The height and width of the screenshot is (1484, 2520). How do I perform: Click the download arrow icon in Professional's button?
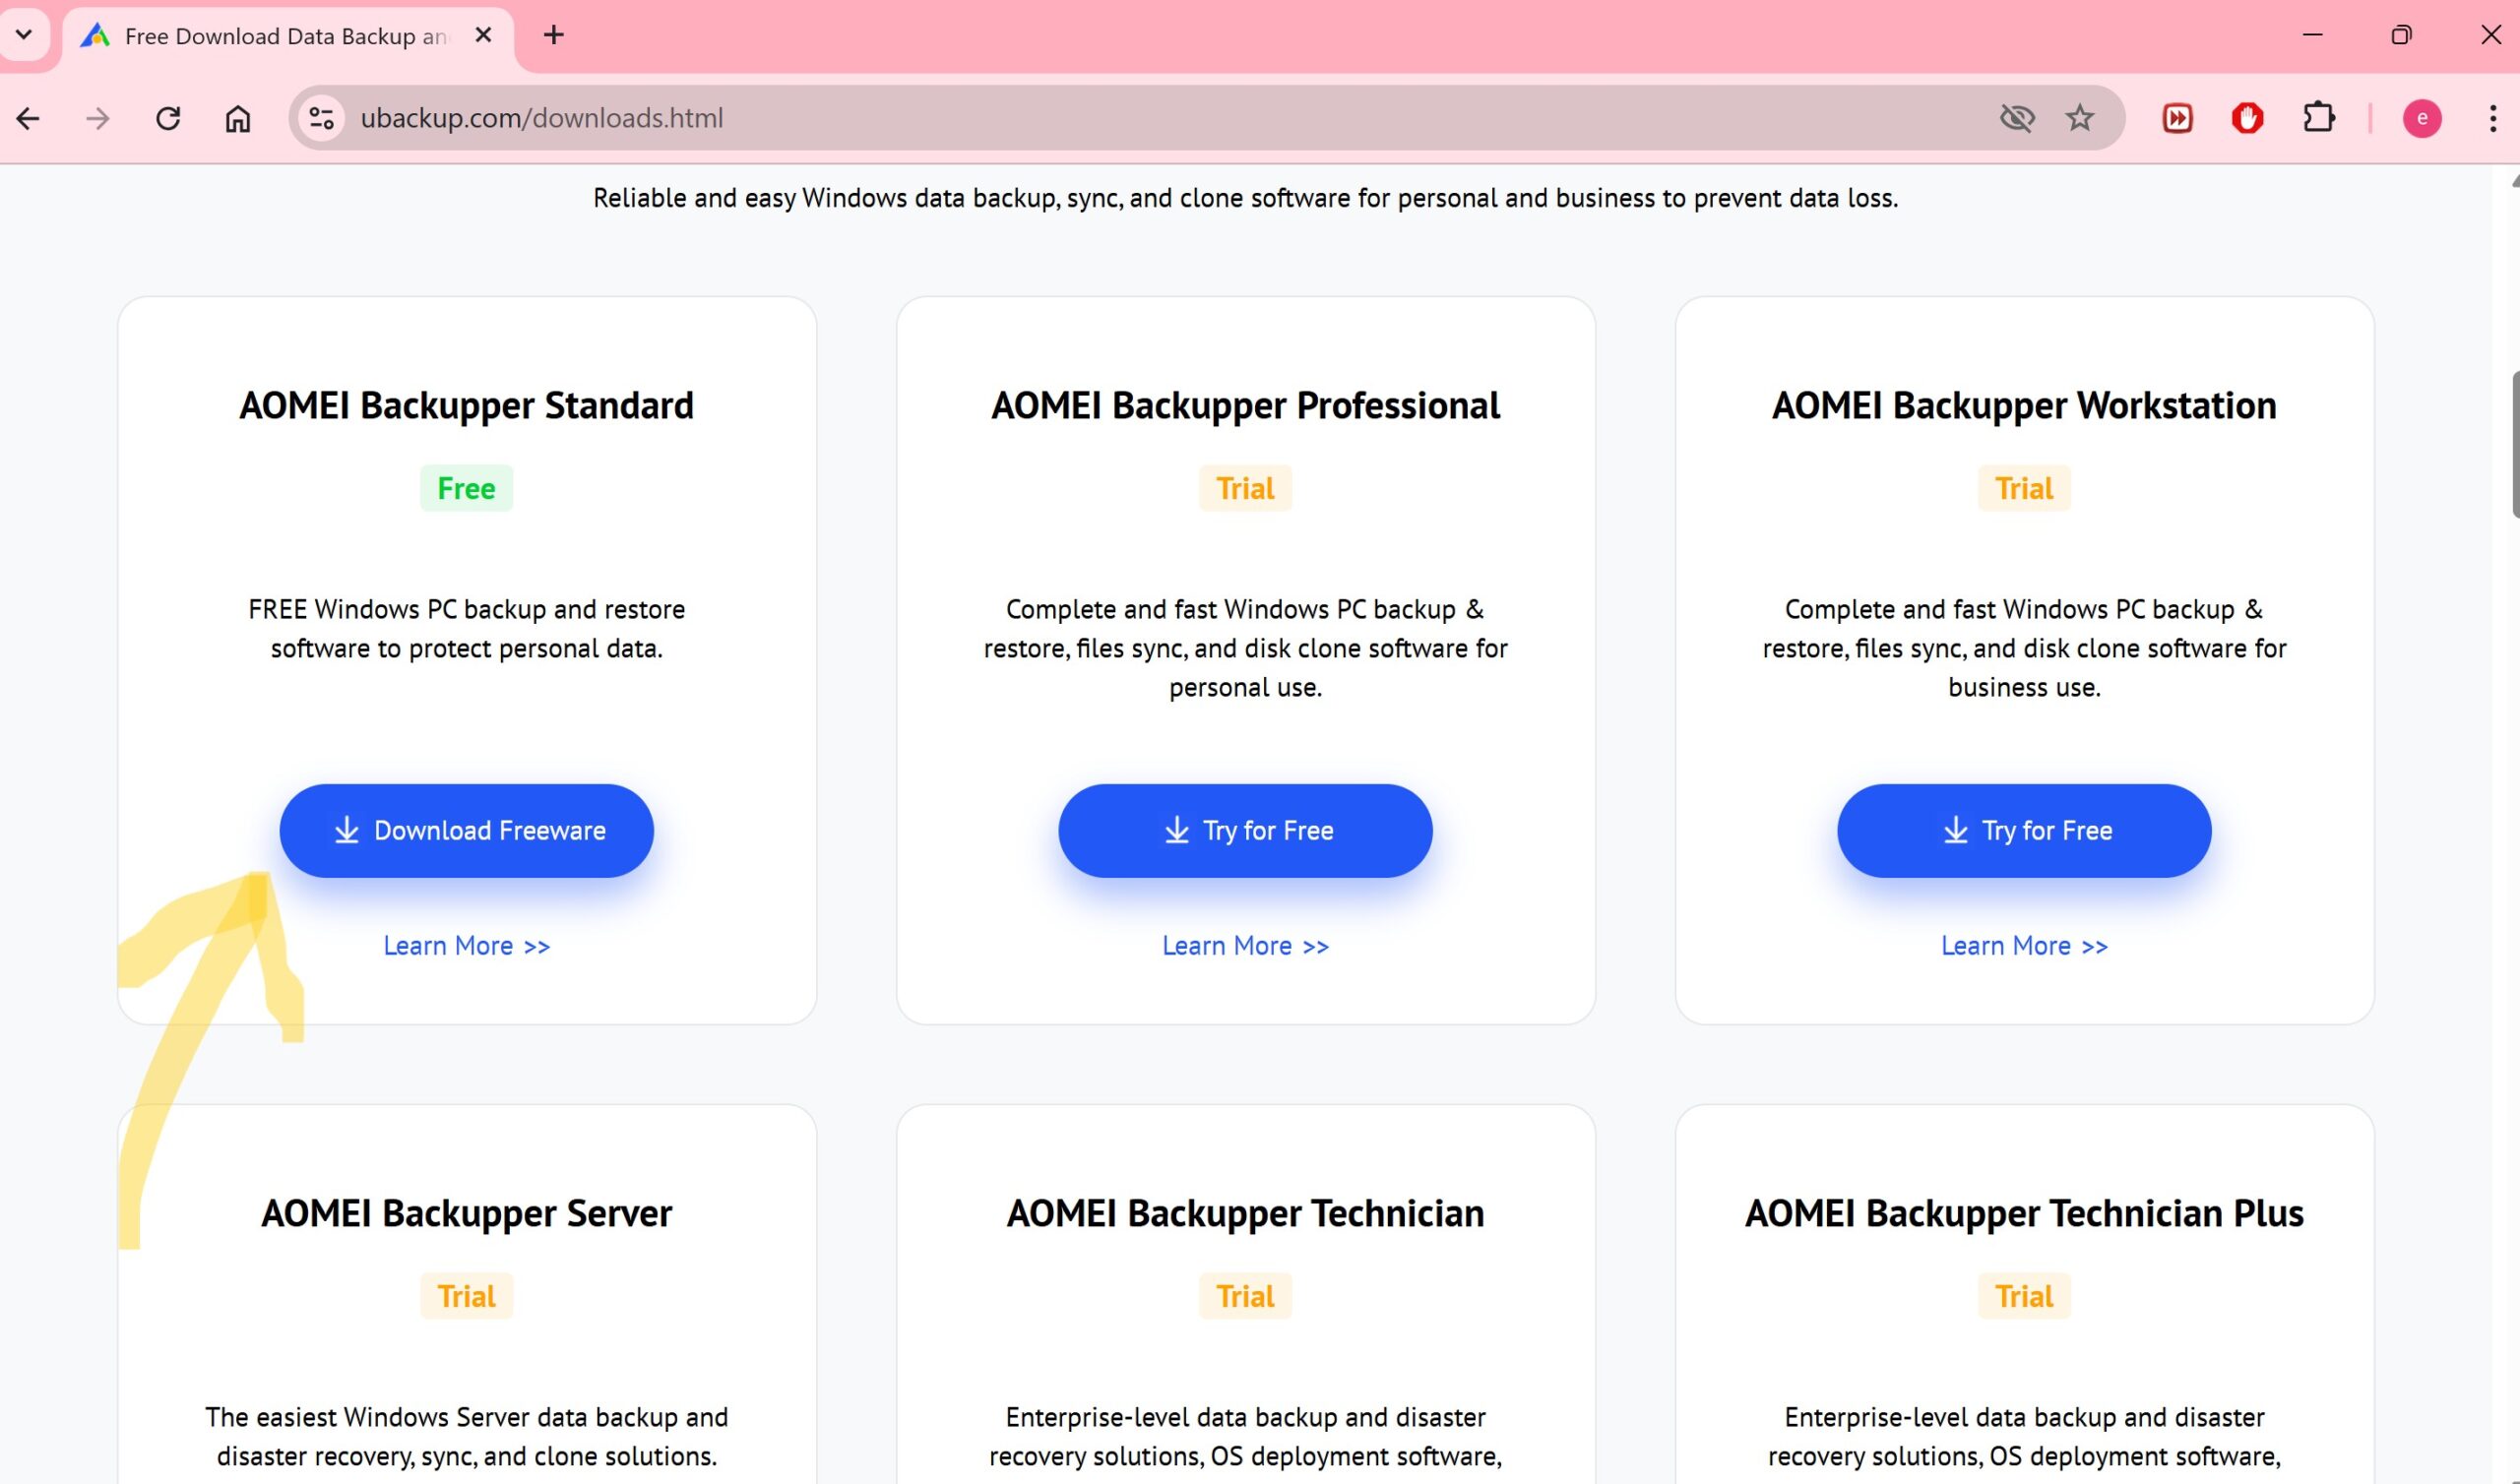pyautogui.click(x=1176, y=830)
